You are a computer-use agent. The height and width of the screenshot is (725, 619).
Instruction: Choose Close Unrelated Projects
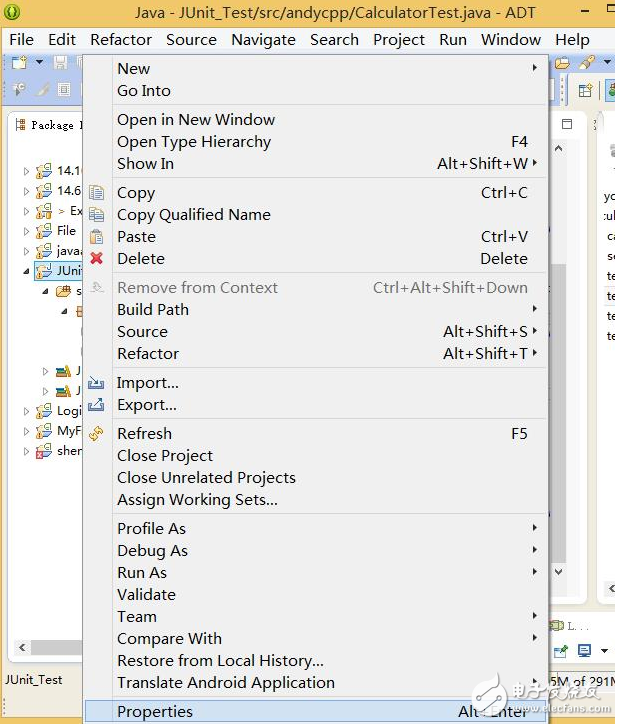tap(206, 478)
